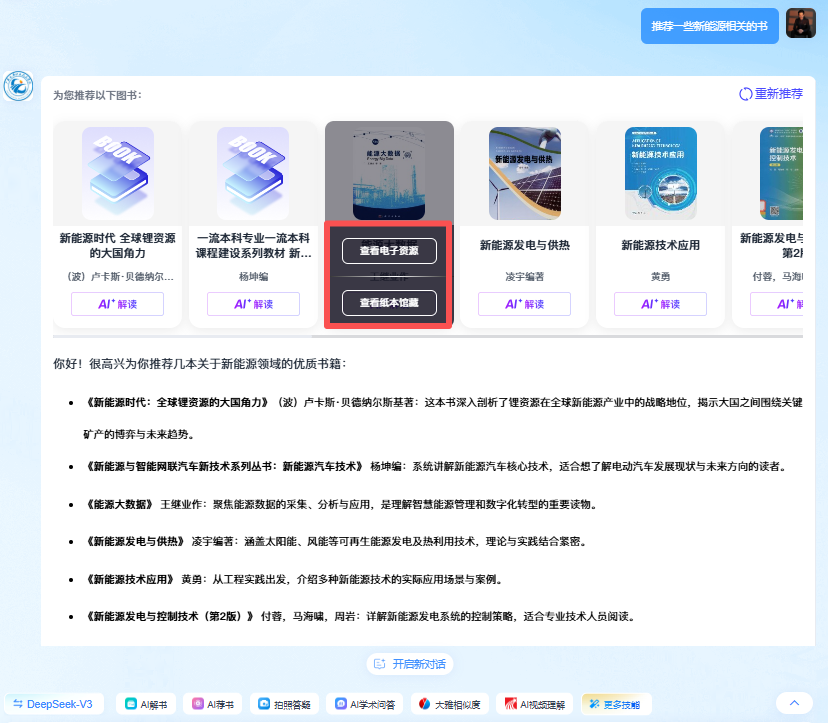This screenshot has width=828, height=723.
Task: Click 查看纸本馆藏 button
Action: 389,301
